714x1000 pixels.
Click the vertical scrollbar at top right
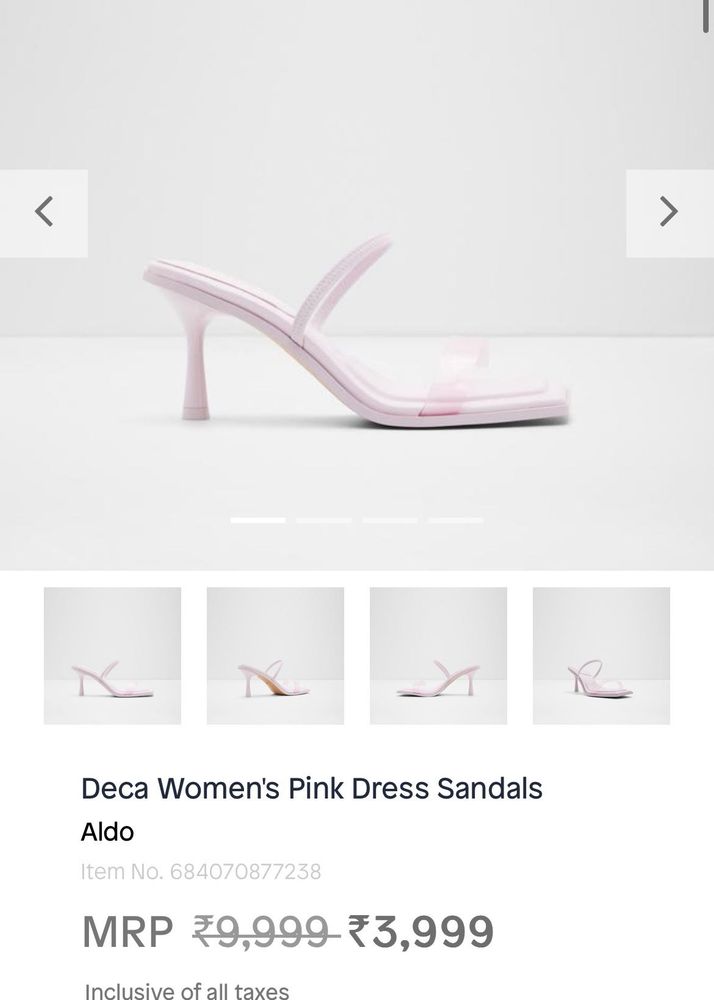707,10
